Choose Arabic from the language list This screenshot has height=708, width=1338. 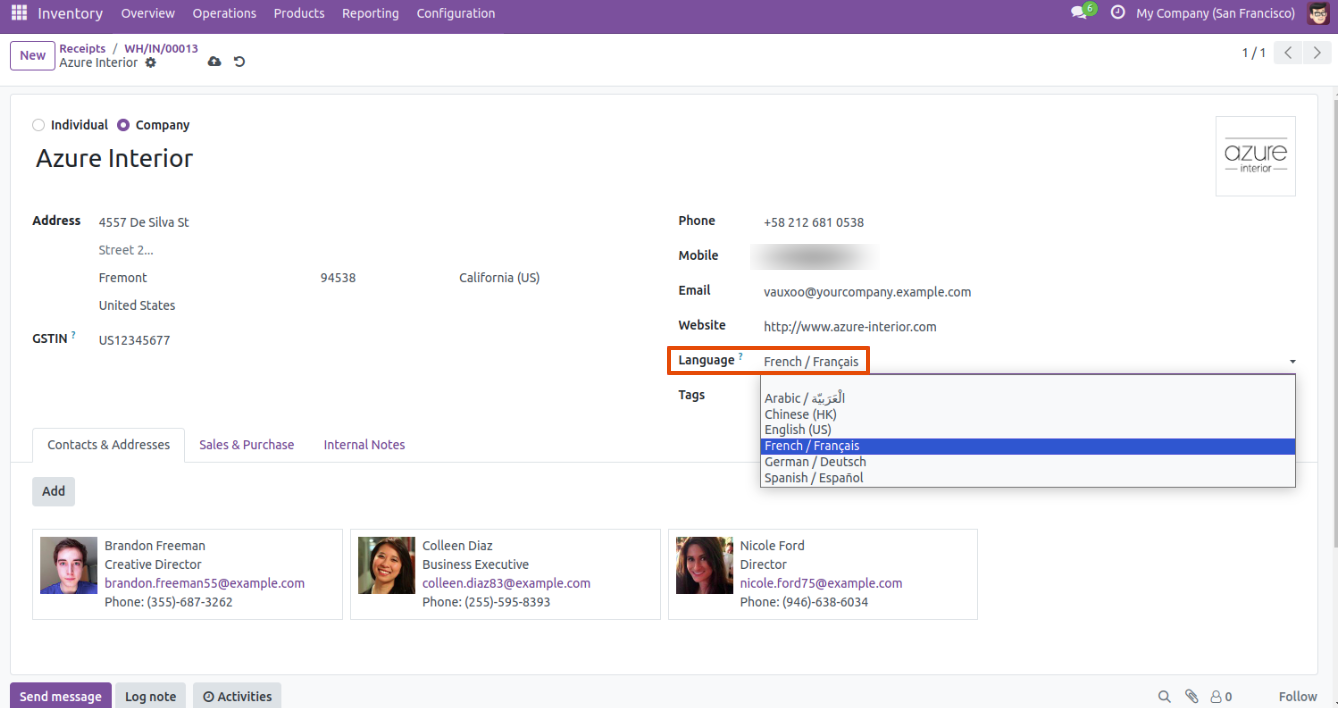click(1028, 398)
